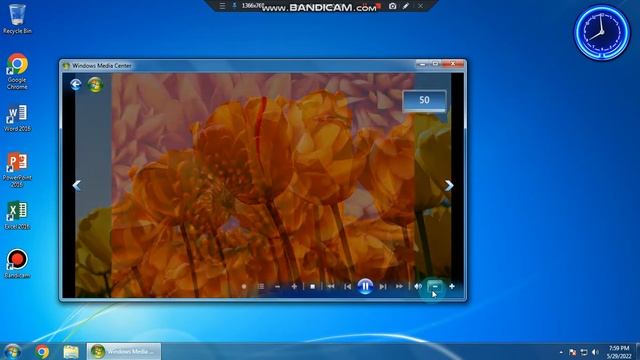Click the Windows Media Center taskbar button
640x360 pixels.
[124, 351]
